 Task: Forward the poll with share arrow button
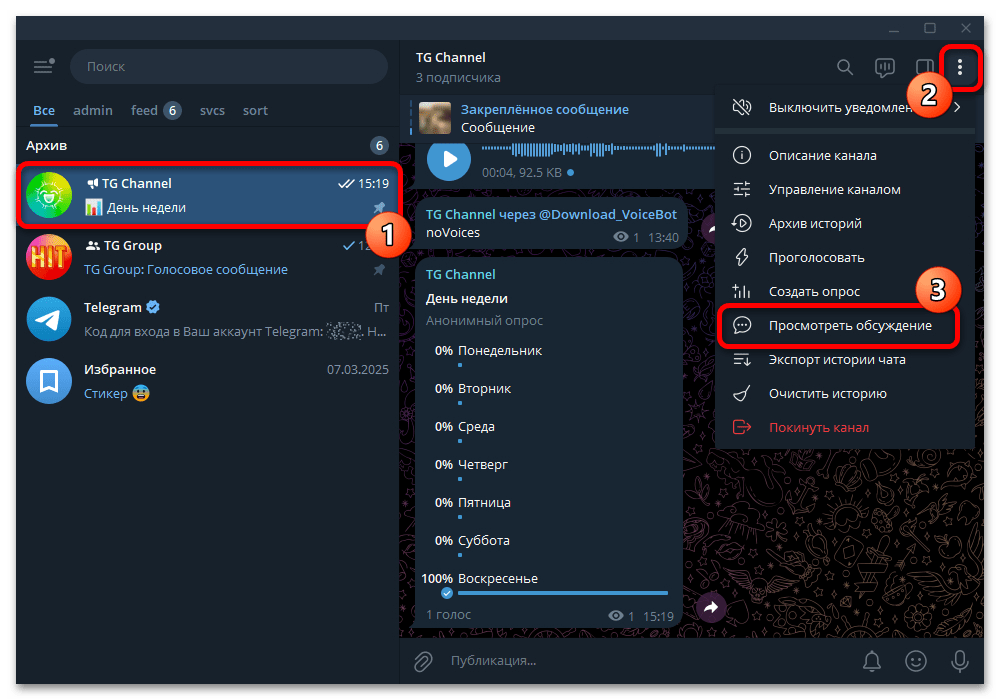[x=711, y=607]
